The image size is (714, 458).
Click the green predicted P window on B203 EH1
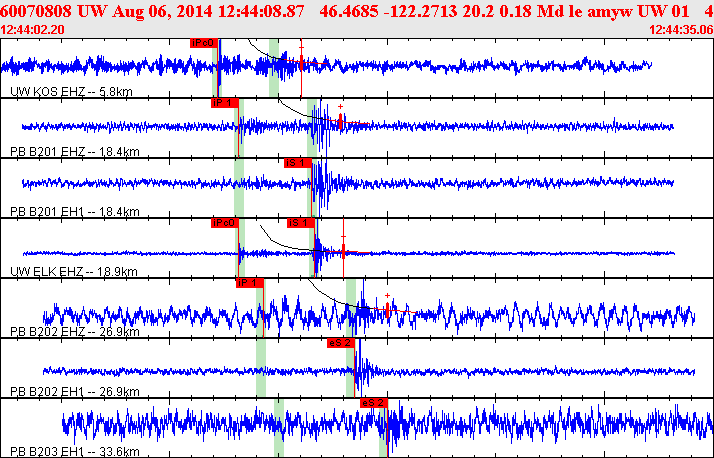(x=279, y=428)
